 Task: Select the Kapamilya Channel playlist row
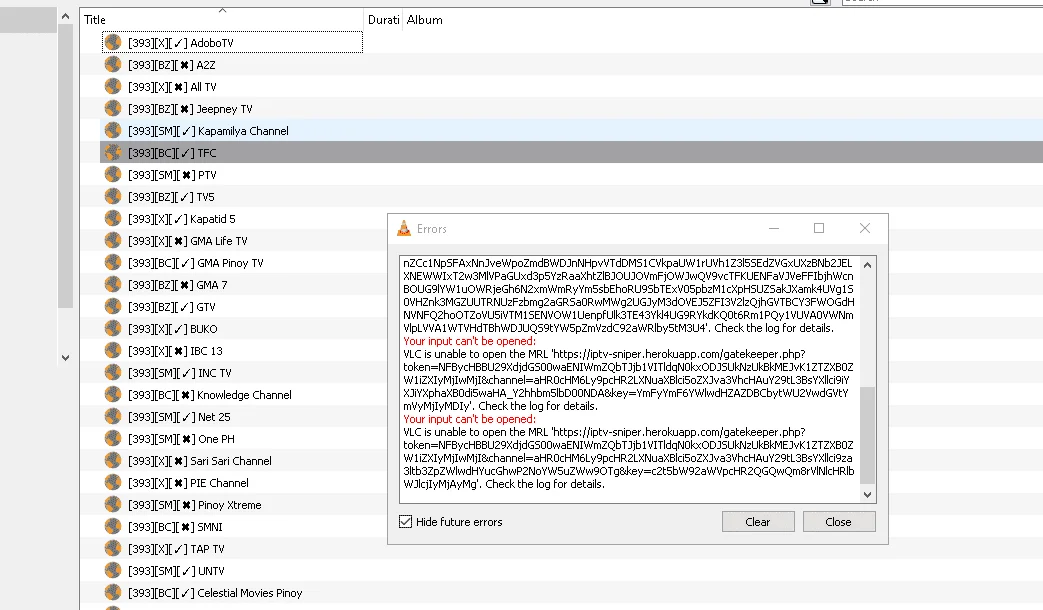point(571,130)
